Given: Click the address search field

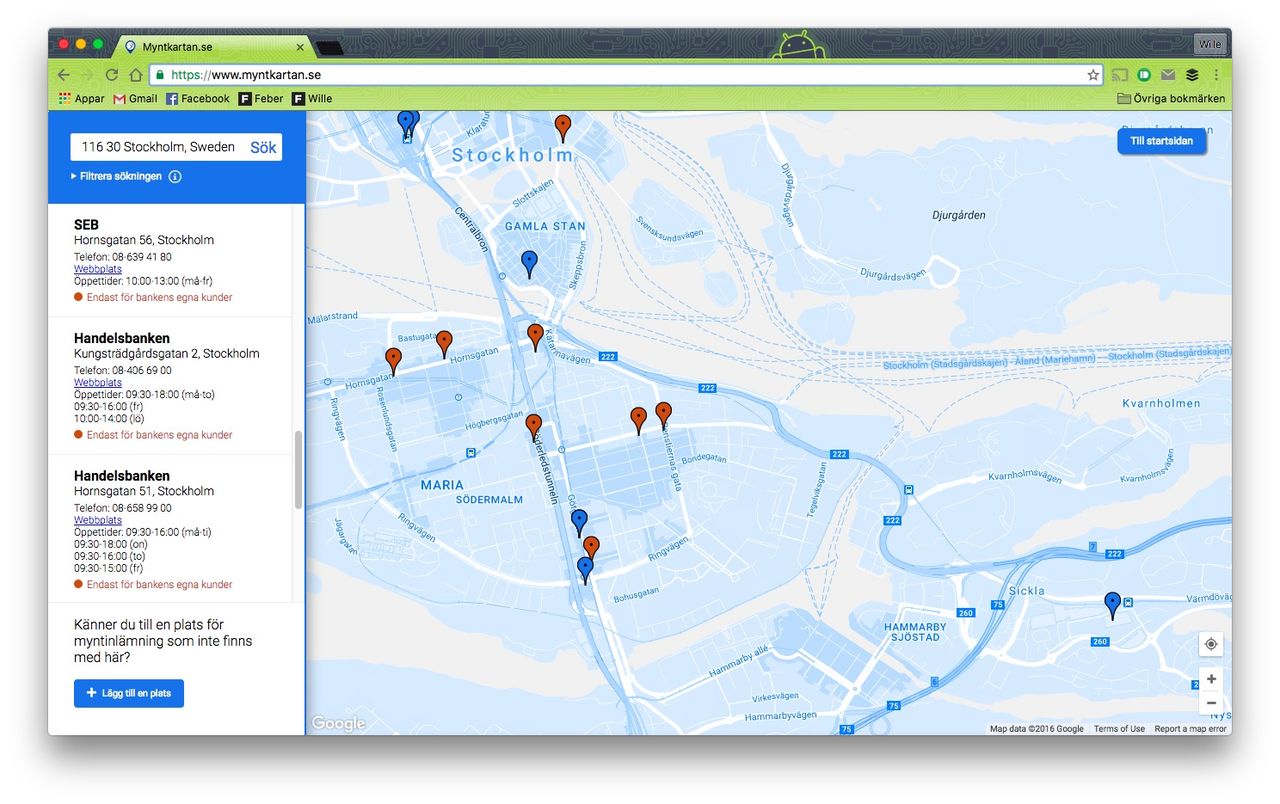Looking at the screenshot, I should tap(158, 147).
